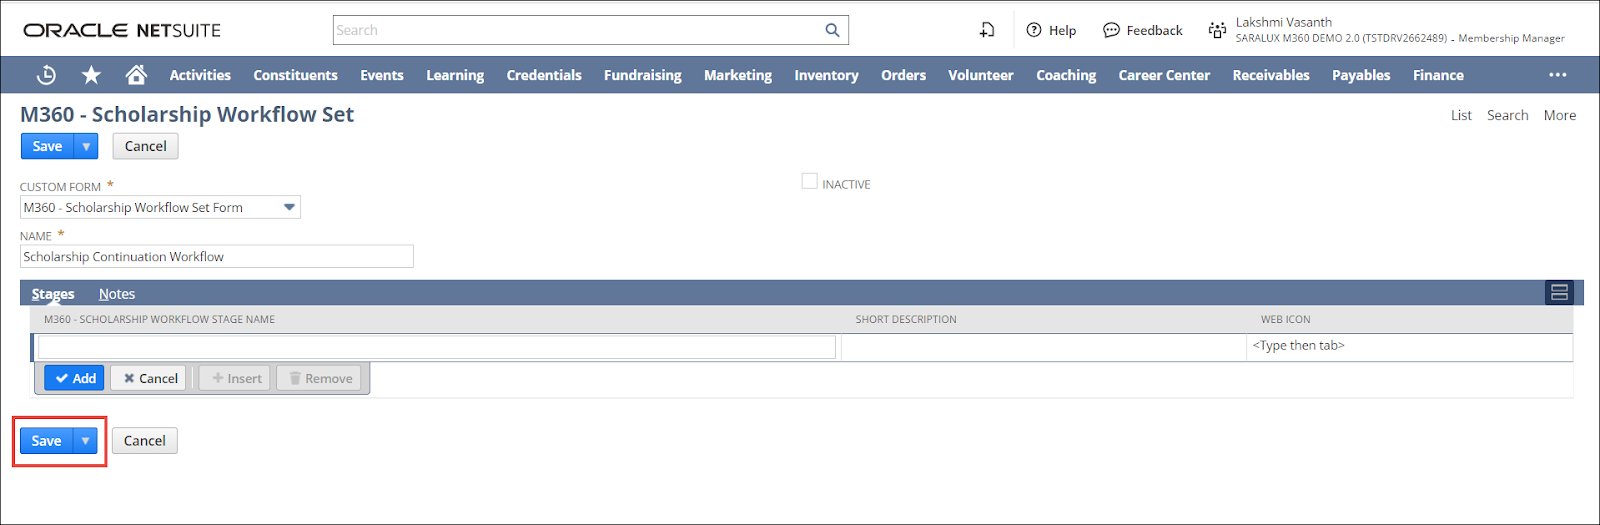
Task: Open the Help icon
Action: coord(1035,30)
